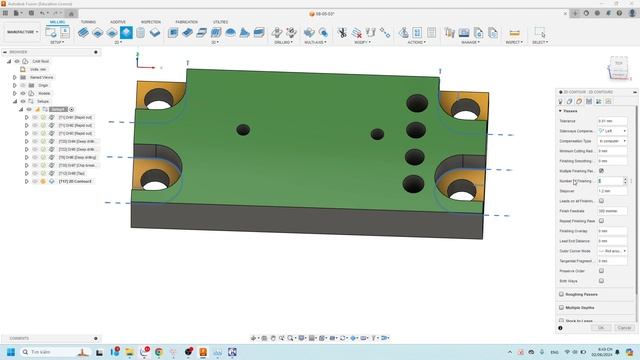Open the Tool Library icon in MANAGE
Image resolution: width=640 pixels, height=360 pixels.
pos(450,32)
